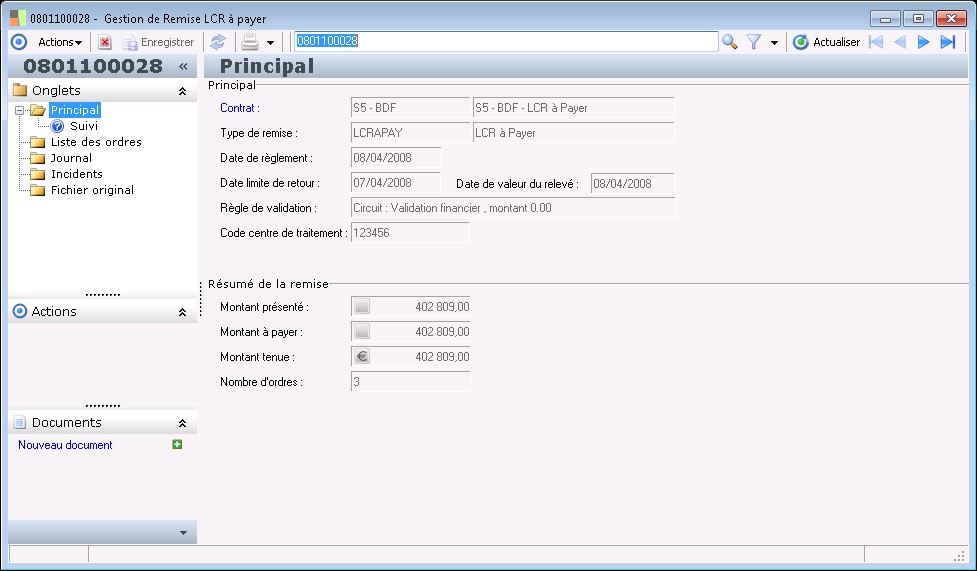The height and width of the screenshot is (571, 977).
Task: Click the Enregistrer save button
Action: [158, 42]
